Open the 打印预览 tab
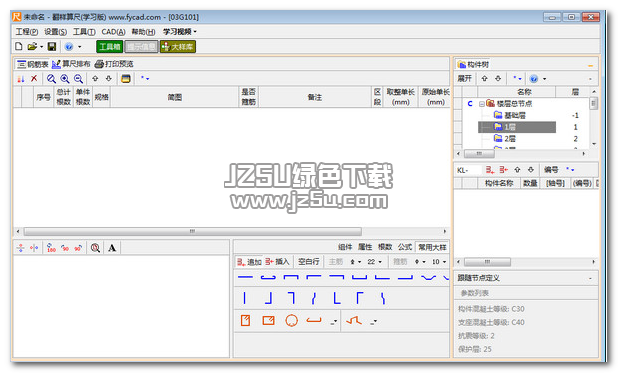Screen dimensions: 618x373 pyautogui.click(x=114, y=64)
